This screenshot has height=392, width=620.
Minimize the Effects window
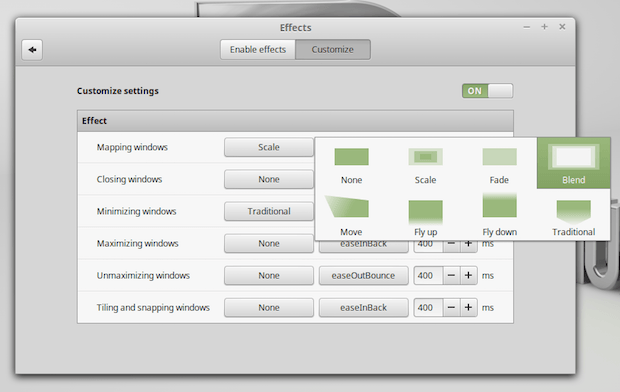pyautogui.click(x=527, y=27)
